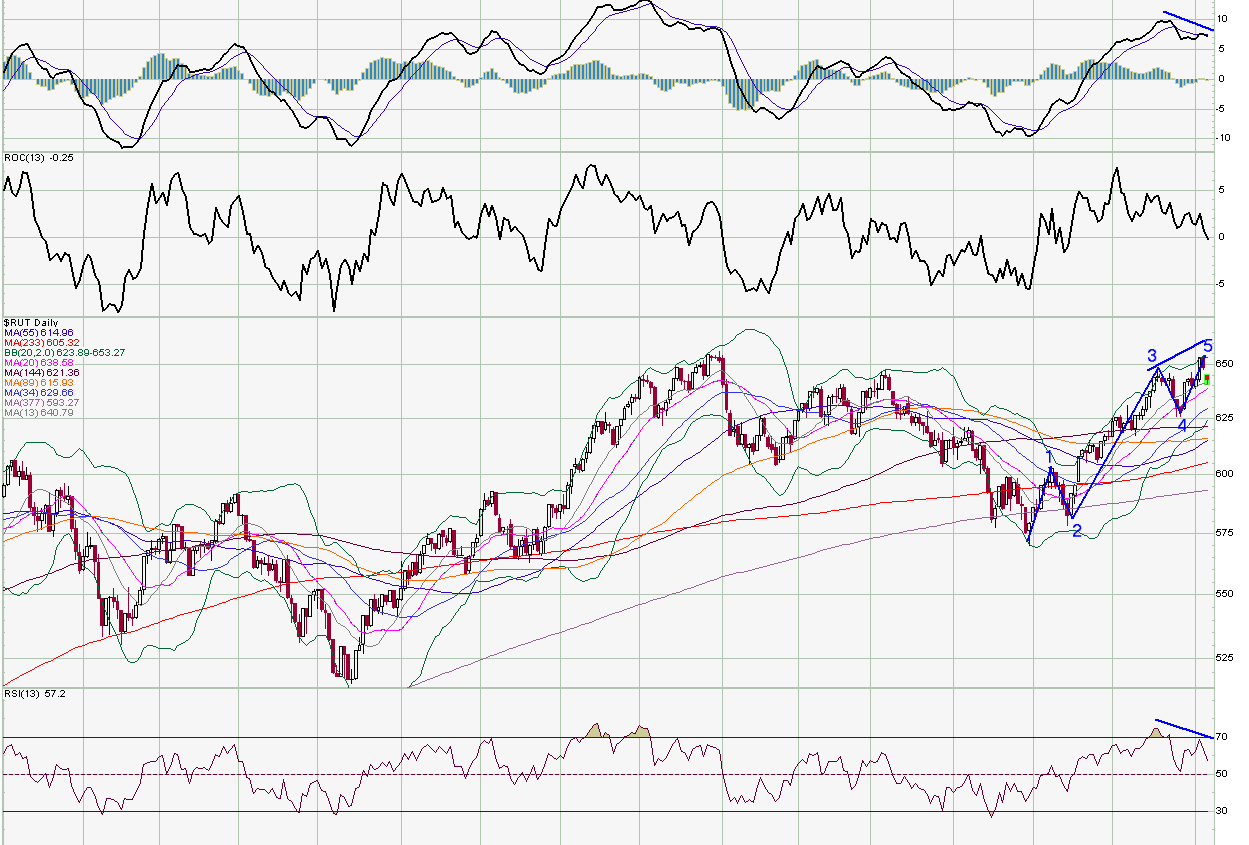Select the red "MA(233) 605.32" legend entry

(41, 342)
